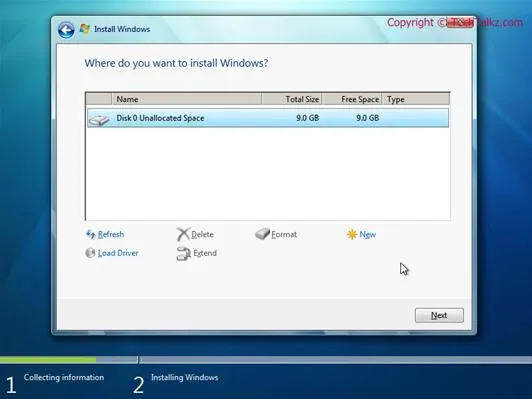Viewport: 532px width, 399px height.
Task: Click the blue back arrow button
Action: coord(66,30)
